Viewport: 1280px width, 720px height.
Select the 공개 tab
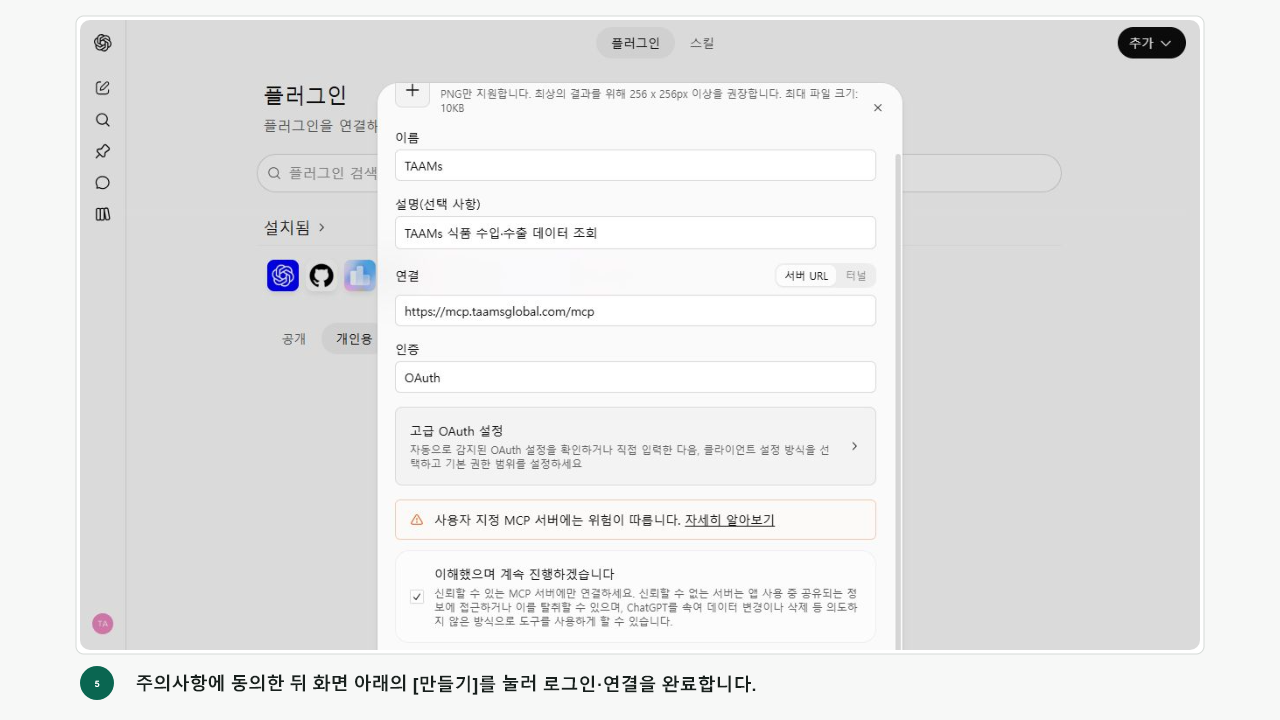point(294,339)
